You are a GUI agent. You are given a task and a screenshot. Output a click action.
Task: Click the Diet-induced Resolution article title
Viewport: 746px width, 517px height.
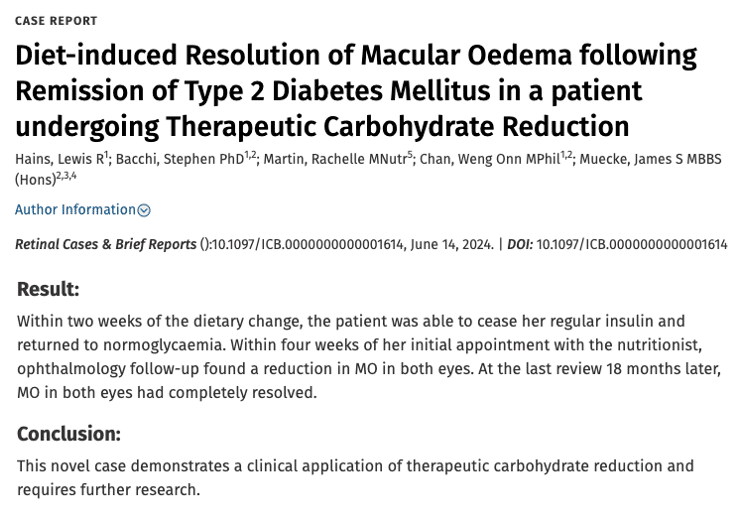tap(356, 90)
